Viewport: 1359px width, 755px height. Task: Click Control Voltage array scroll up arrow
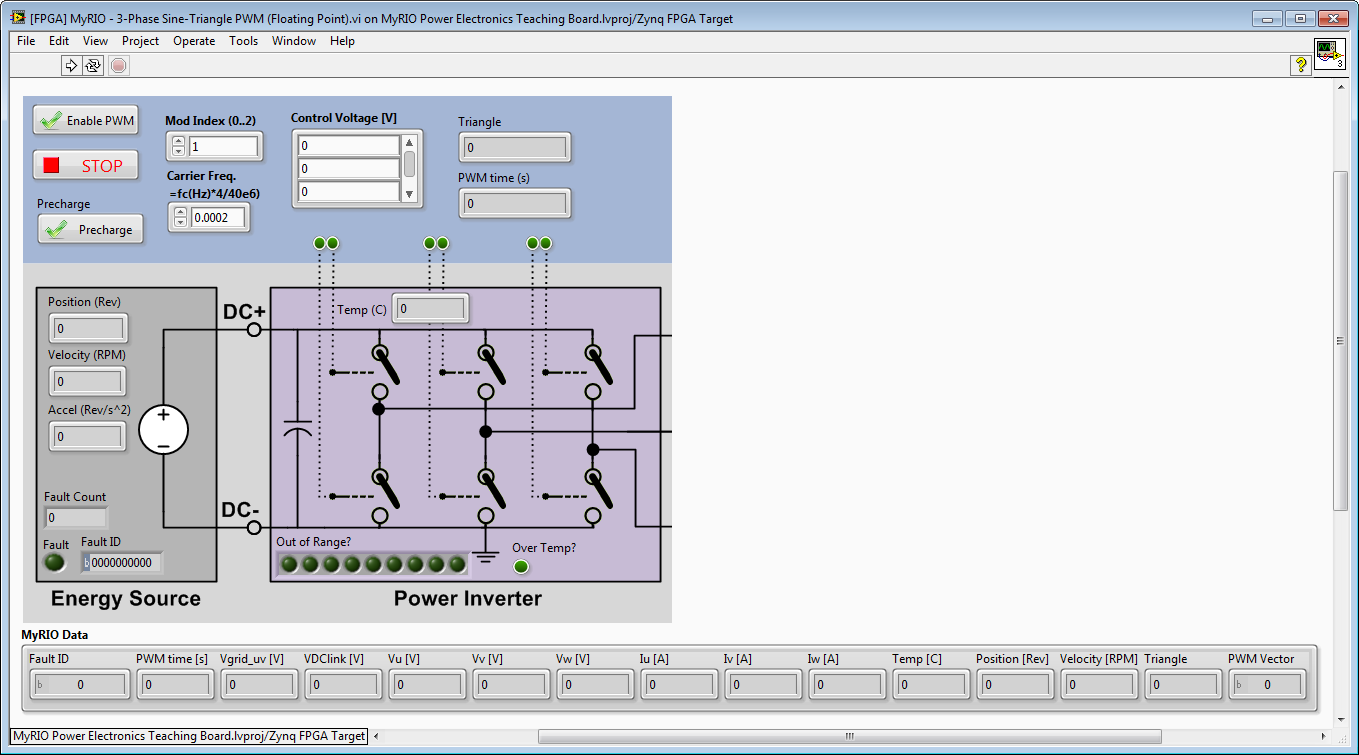(409, 142)
